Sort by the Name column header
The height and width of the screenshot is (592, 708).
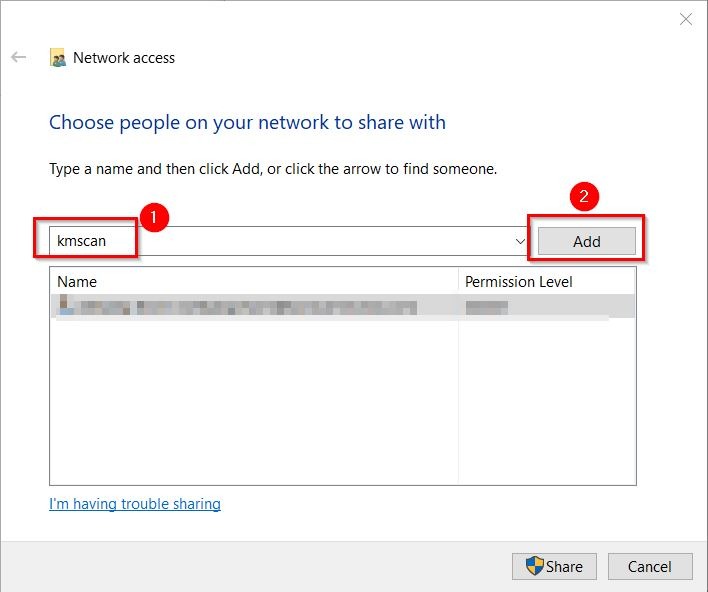pyautogui.click(x=252, y=281)
